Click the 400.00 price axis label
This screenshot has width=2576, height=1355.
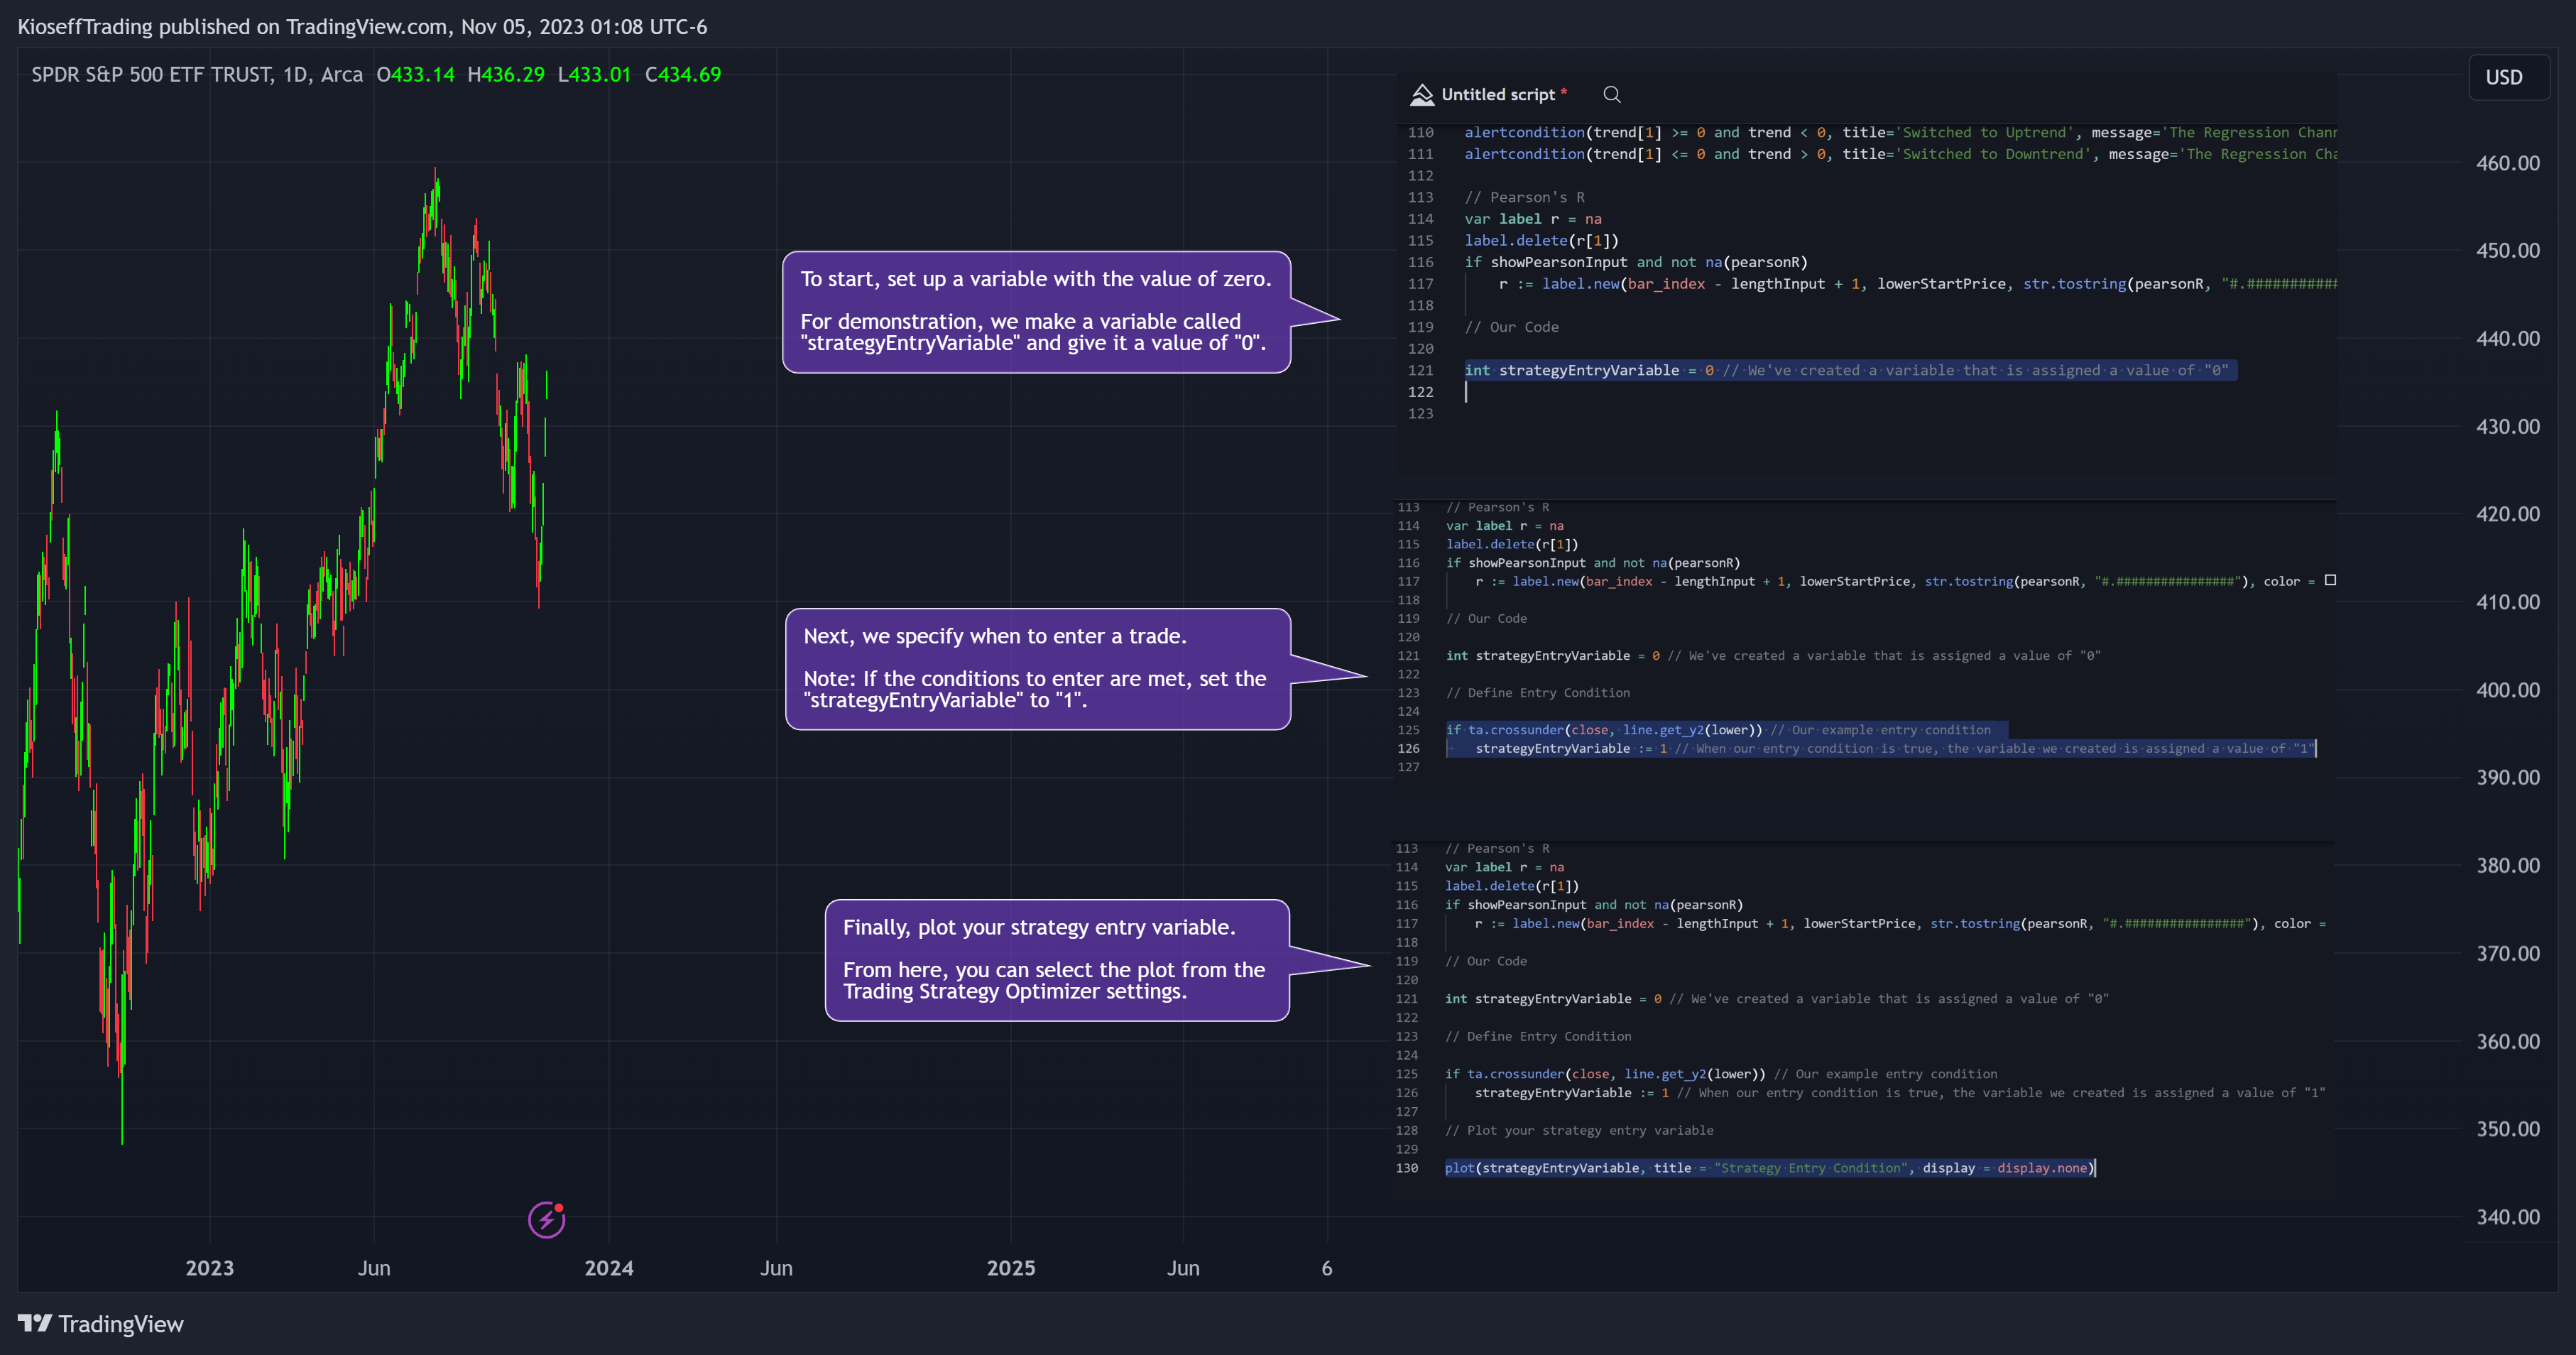click(2507, 690)
